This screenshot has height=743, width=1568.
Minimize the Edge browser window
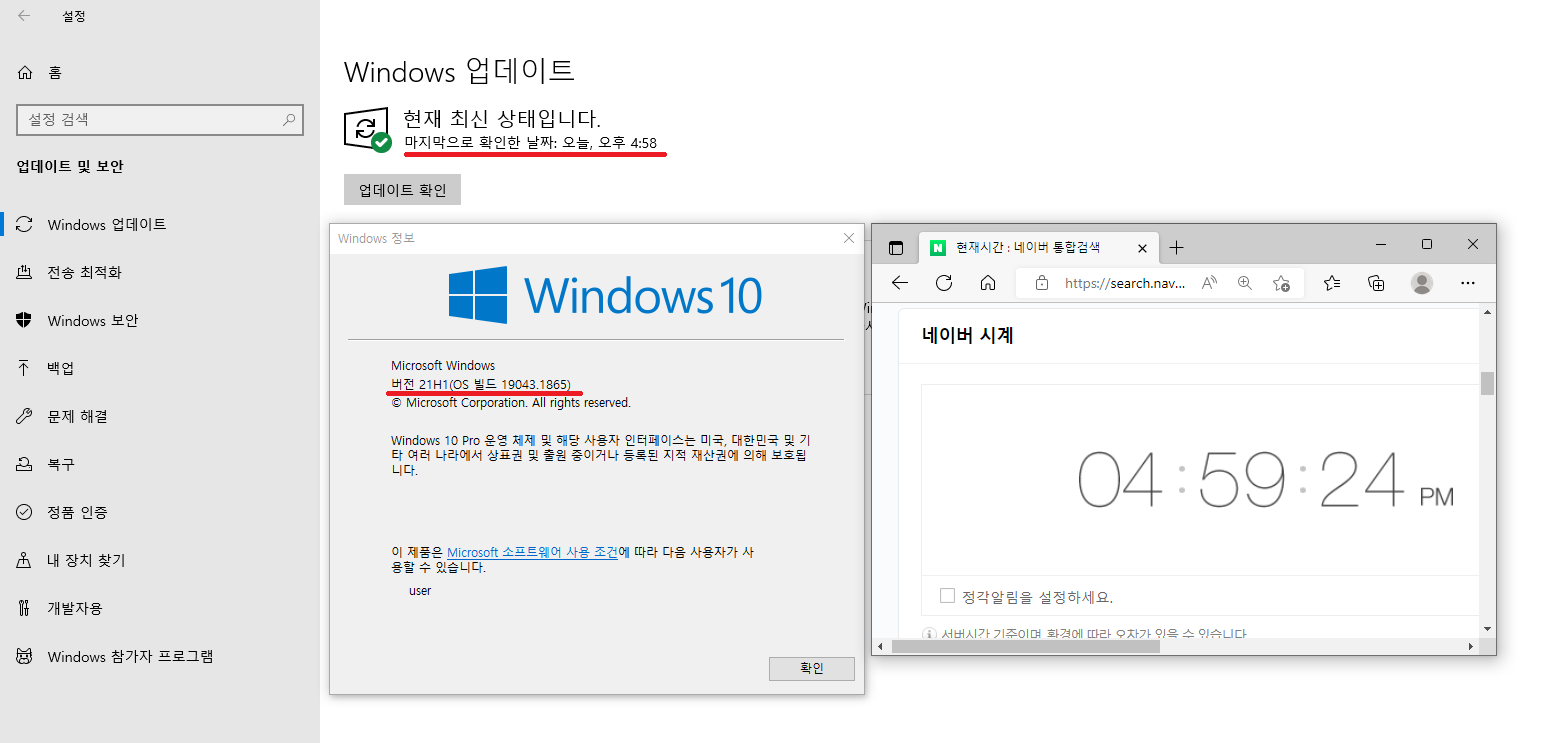click(x=1381, y=244)
